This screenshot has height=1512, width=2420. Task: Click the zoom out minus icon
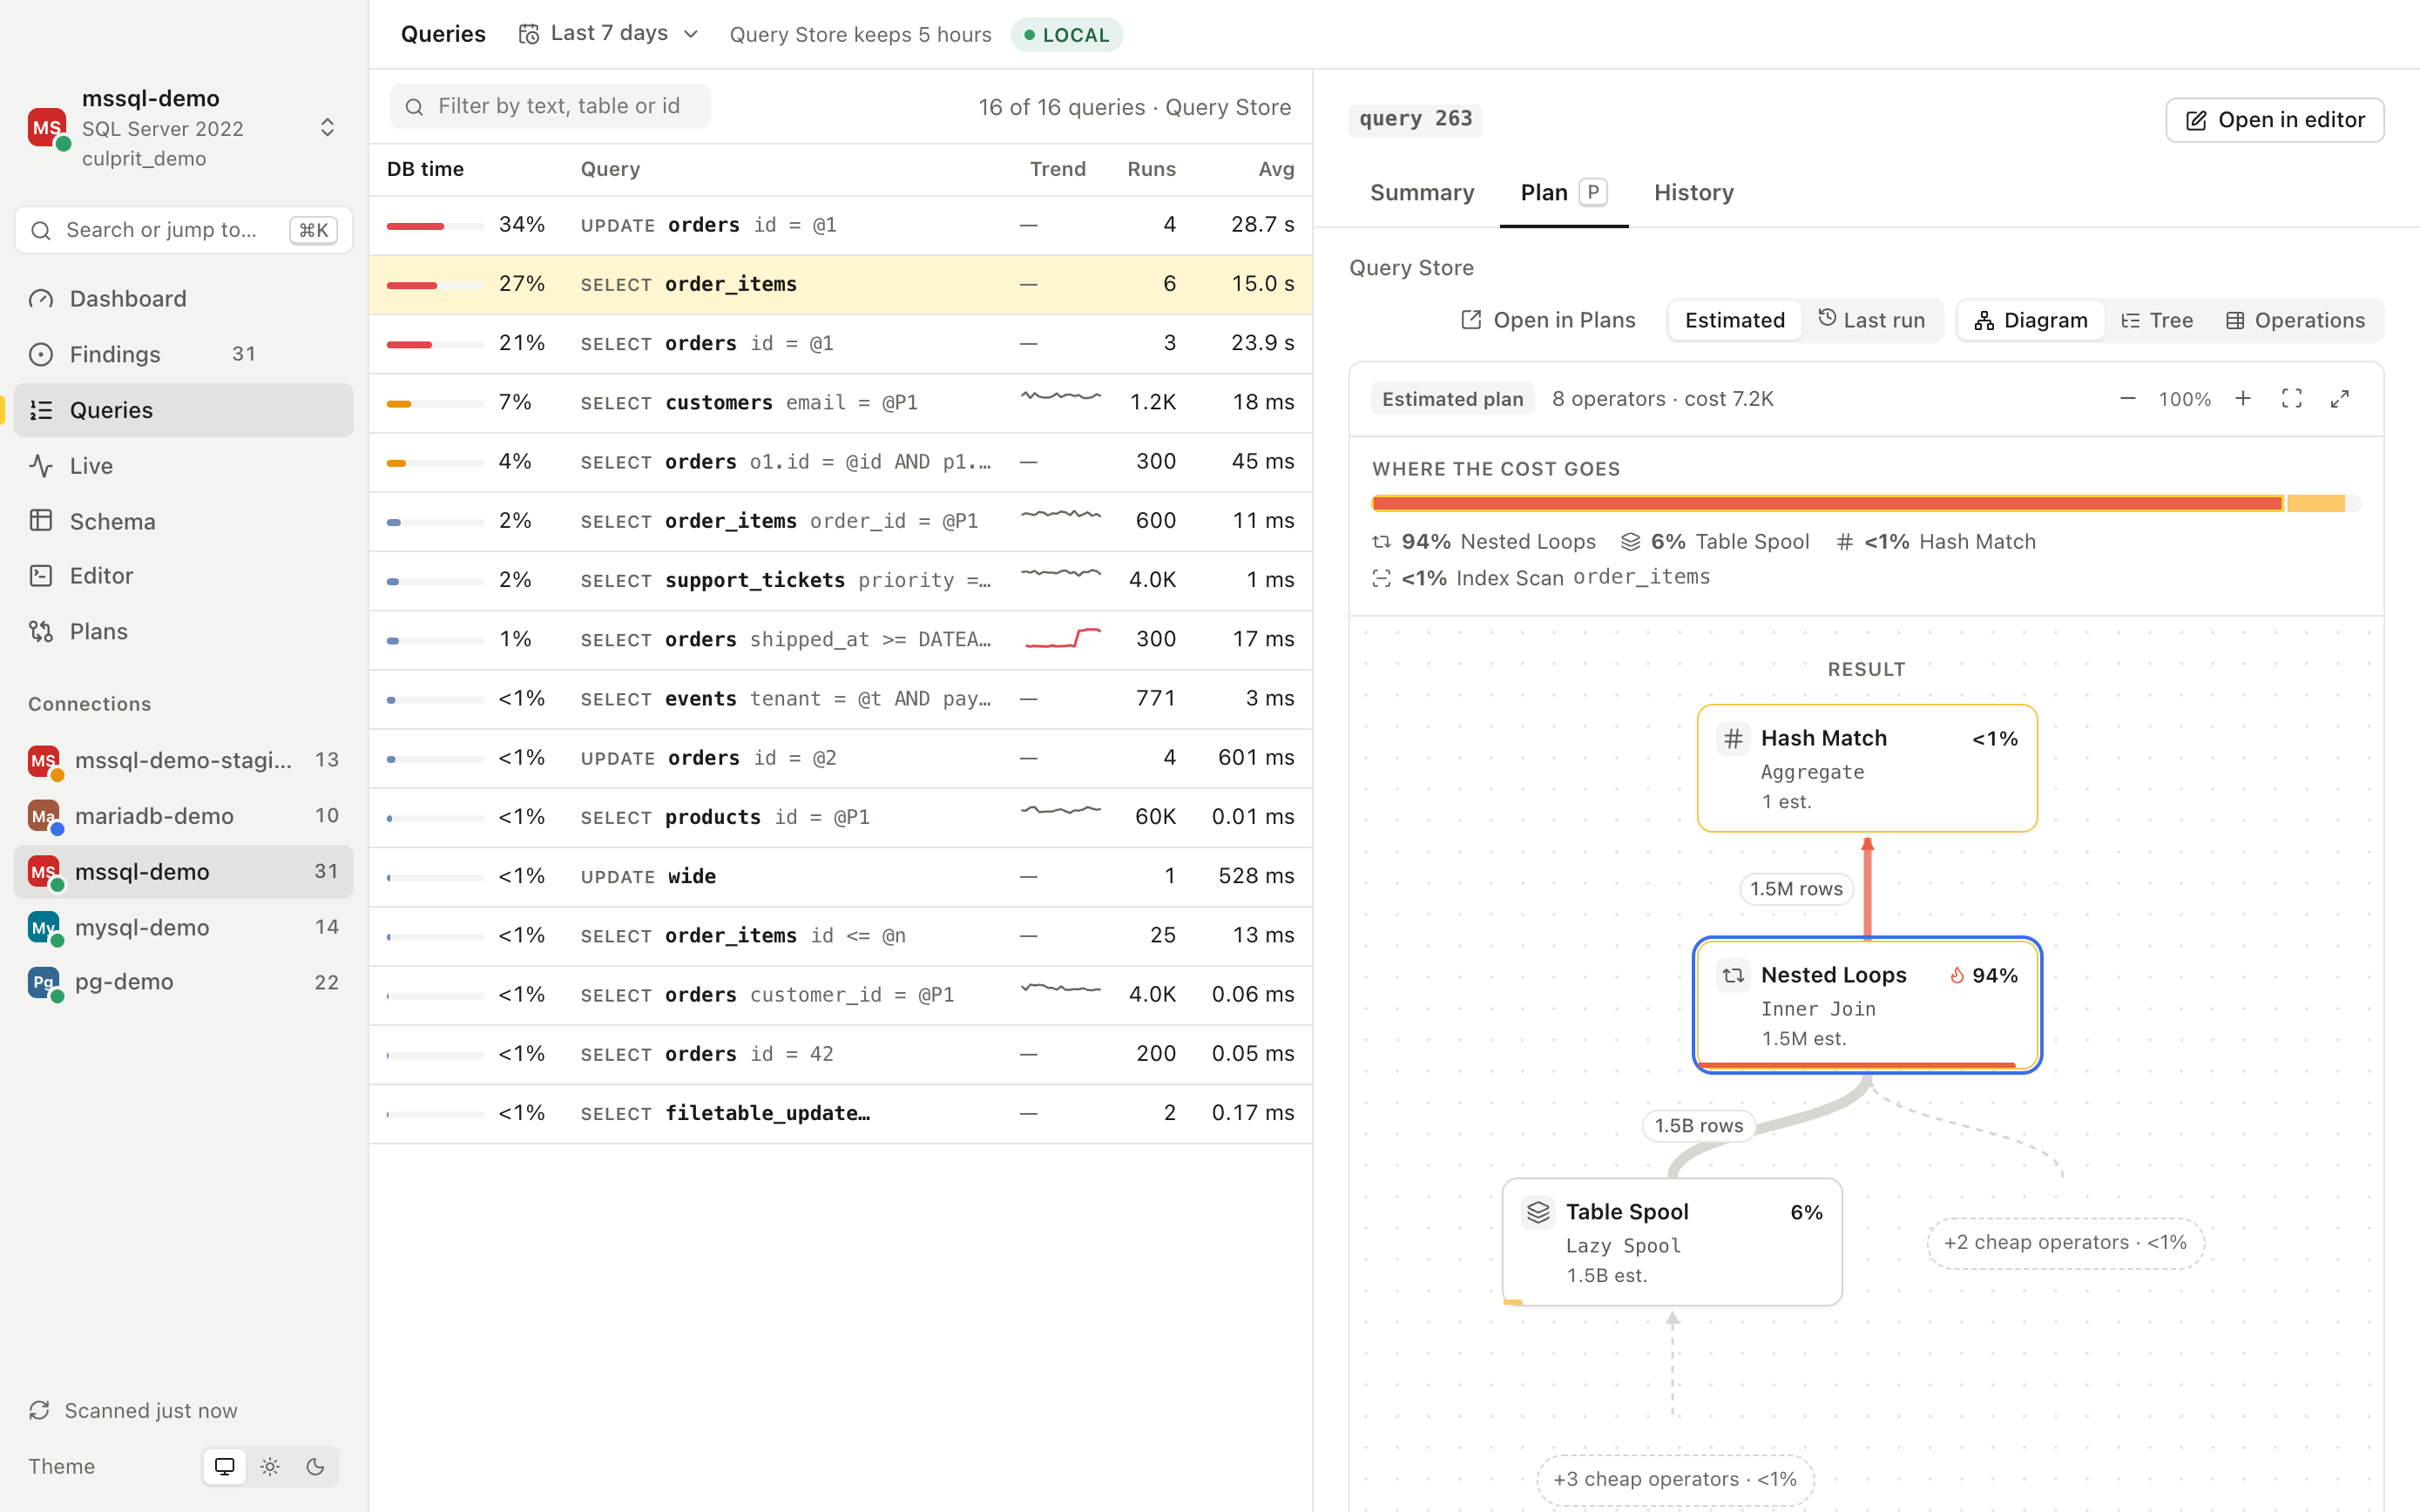[2128, 399]
